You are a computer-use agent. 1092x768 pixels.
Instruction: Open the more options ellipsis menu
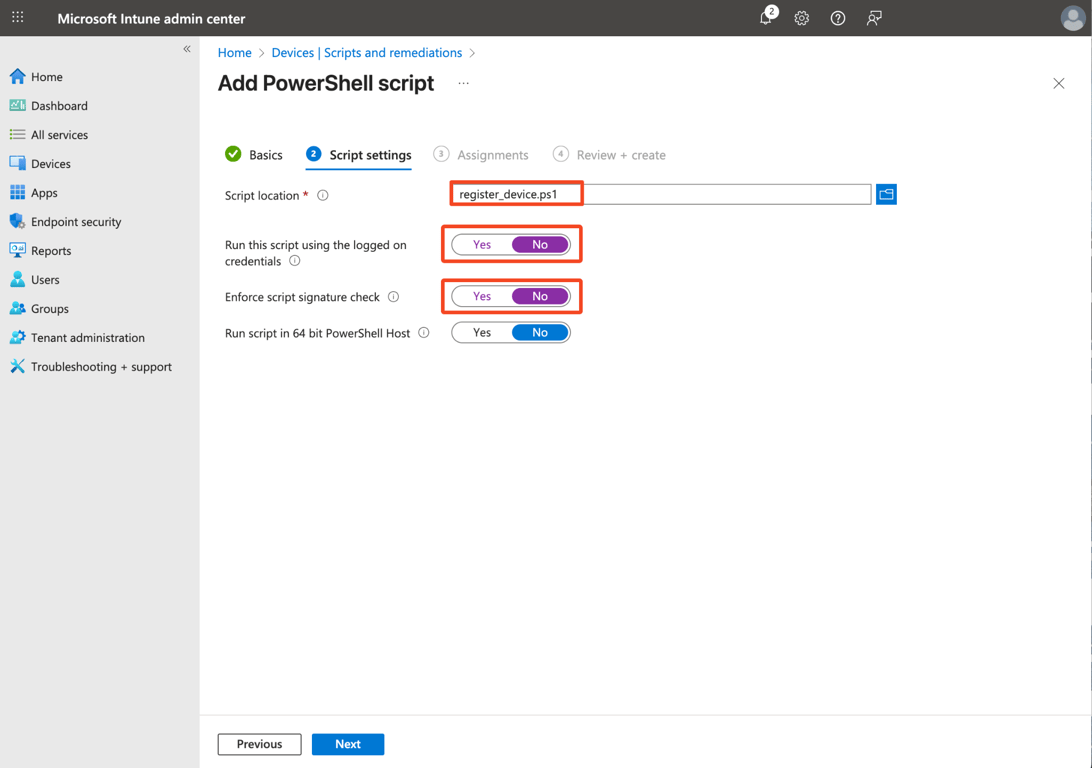tap(463, 83)
